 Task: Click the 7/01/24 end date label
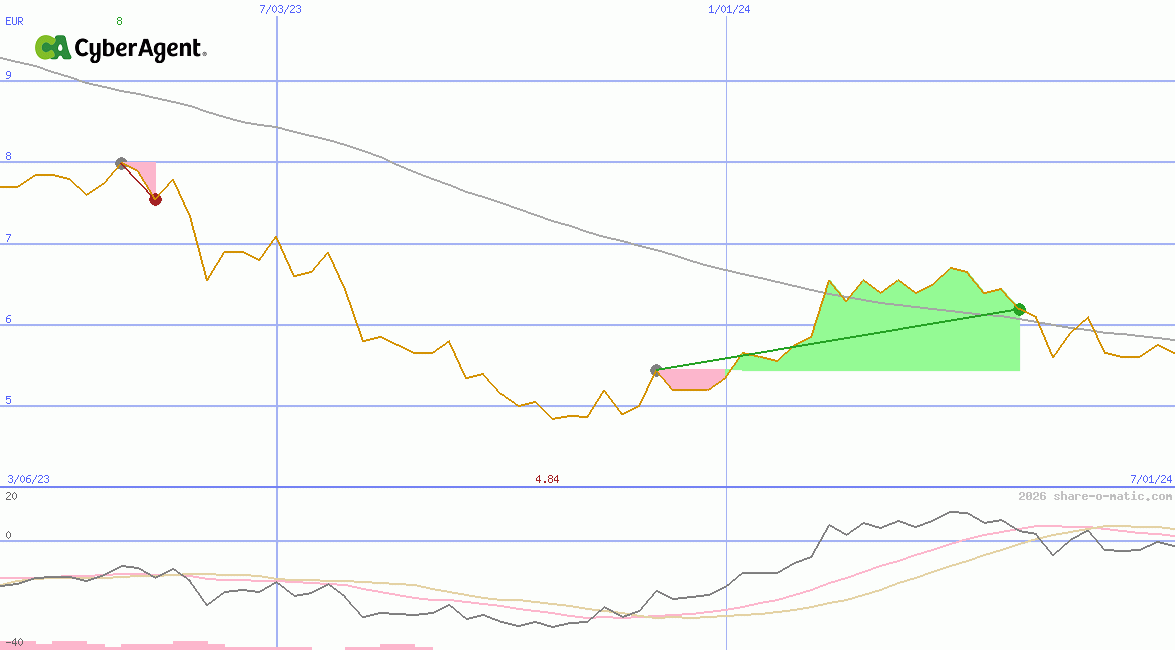[x=1150, y=479]
